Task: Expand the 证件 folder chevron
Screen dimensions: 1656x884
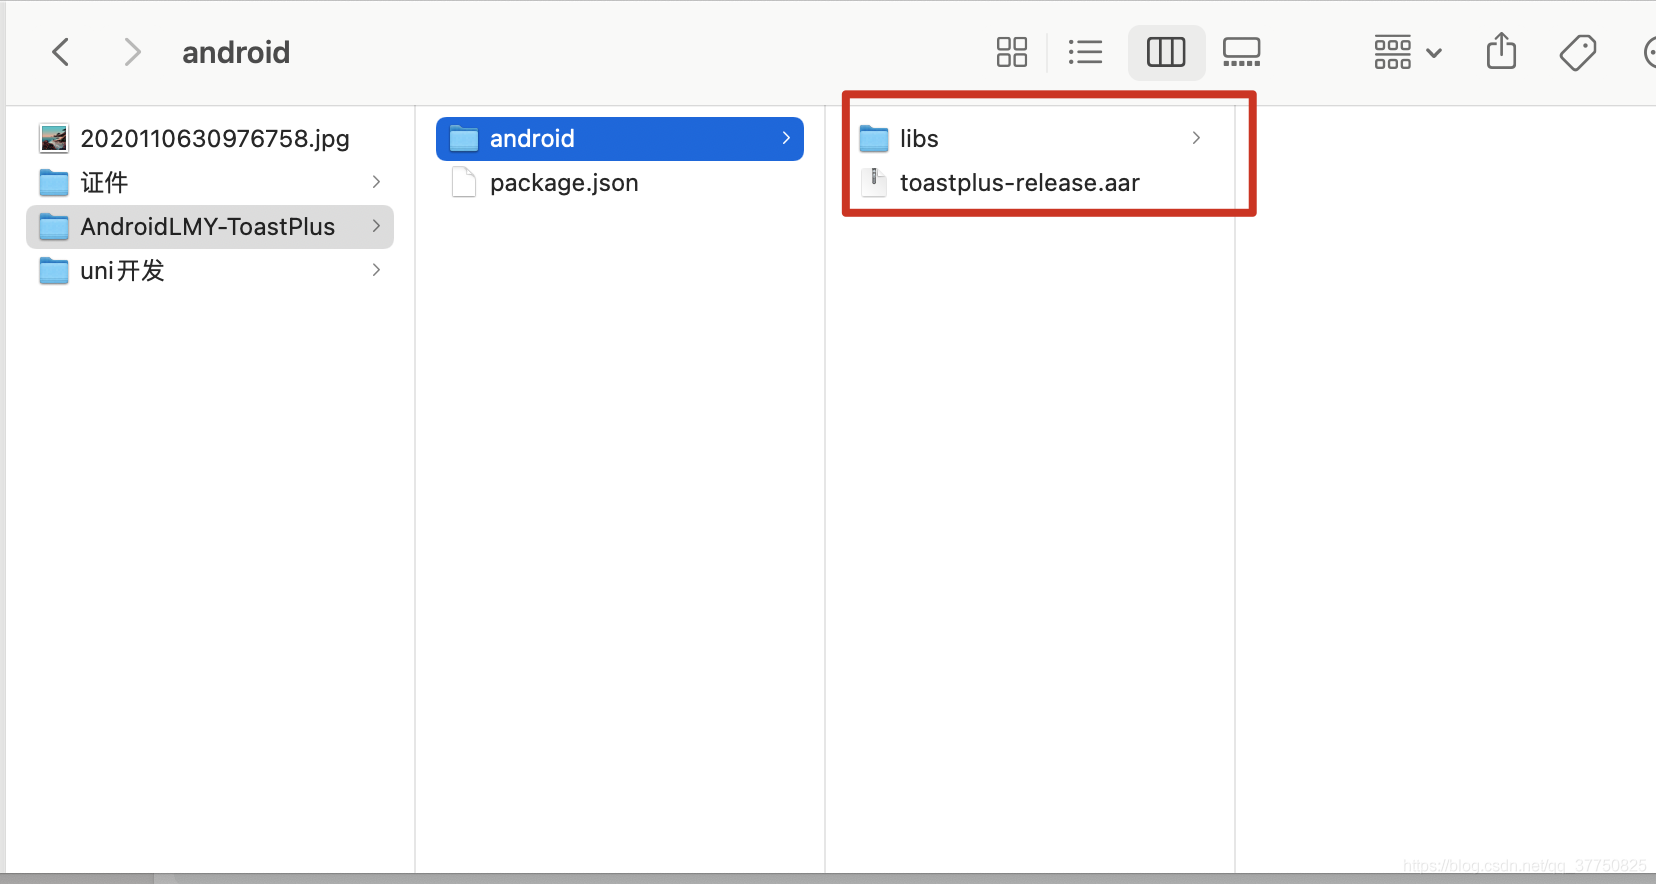Action: (376, 182)
